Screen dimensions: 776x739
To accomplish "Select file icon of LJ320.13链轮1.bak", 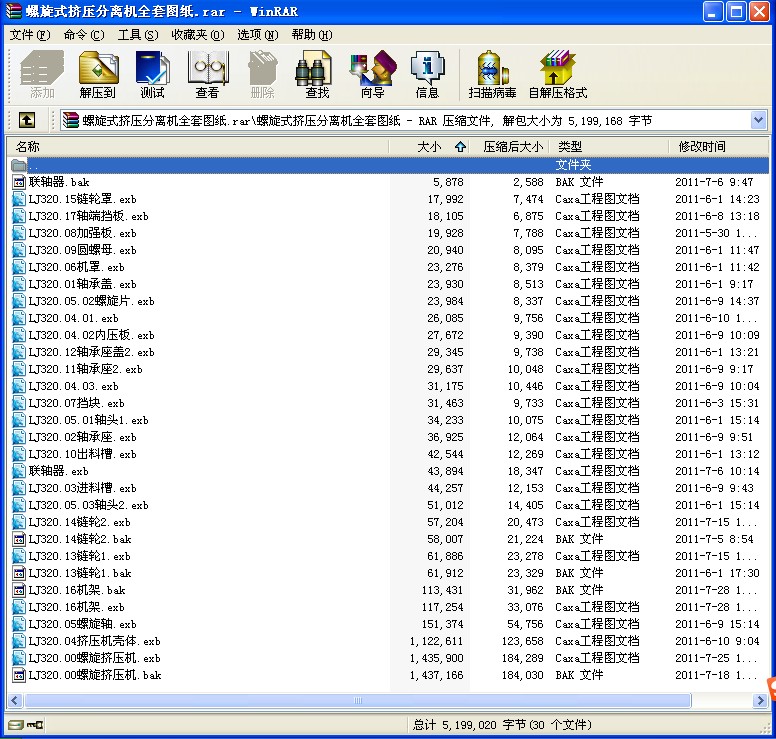I will pyautogui.click(x=19, y=573).
